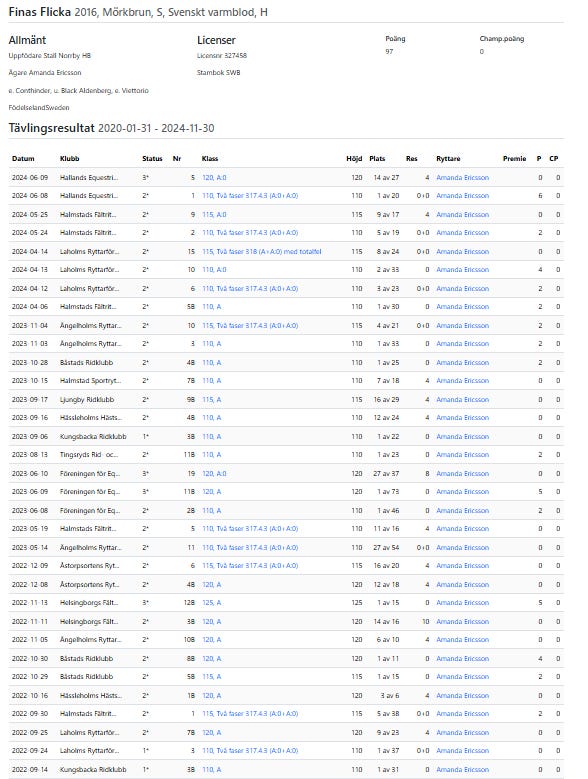Open rider Amanda Ericsson on 2024-06-08 row
This screenshot has height=779, width=588.
pyautogui.click(x=462, y=196)
